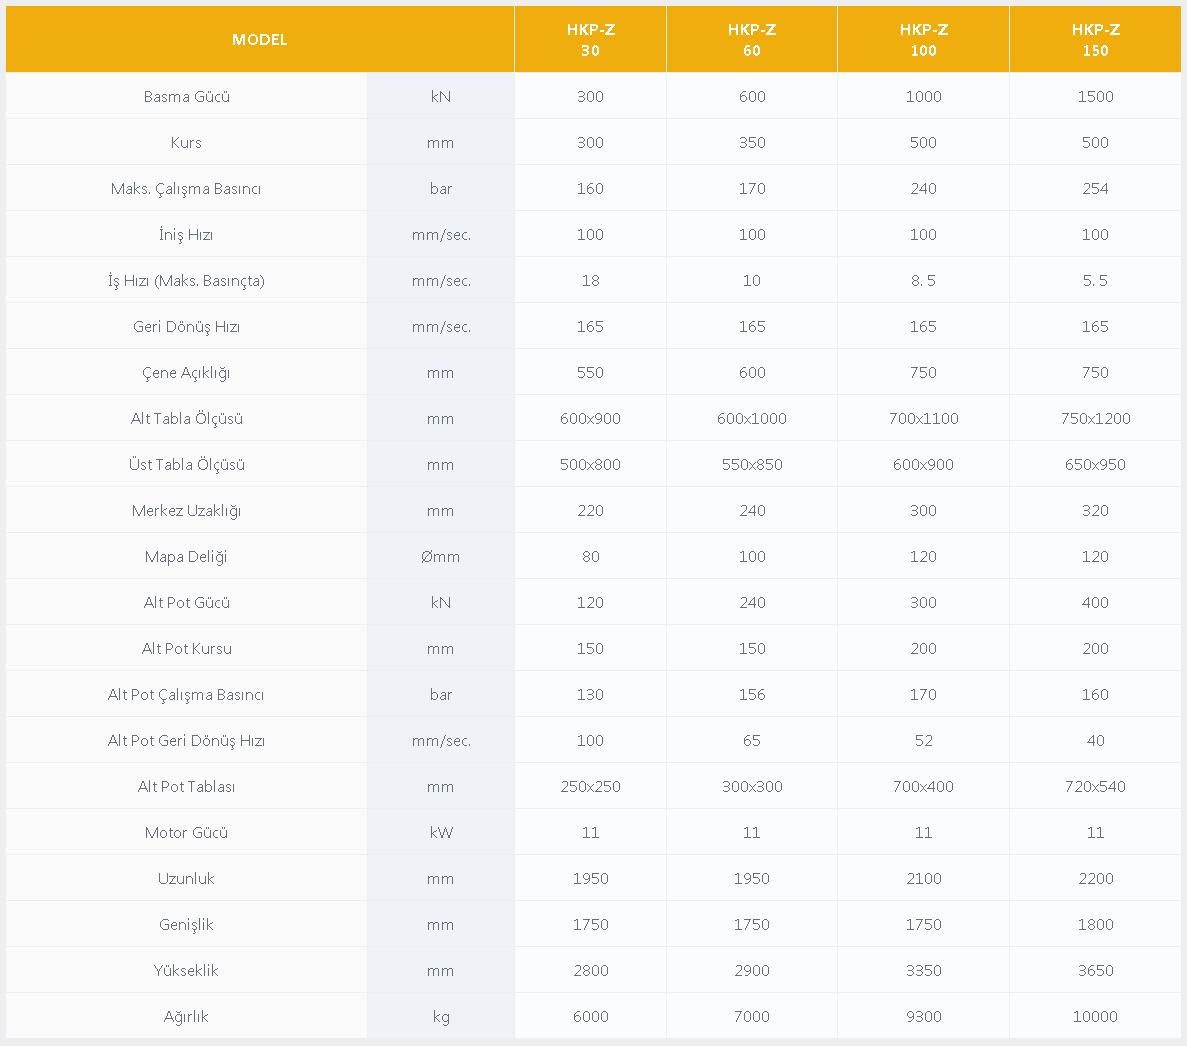Click the 18 İş Hızı value
Image resolution: width=1187 pixels, height=1046 pixels.
point(590,281)
